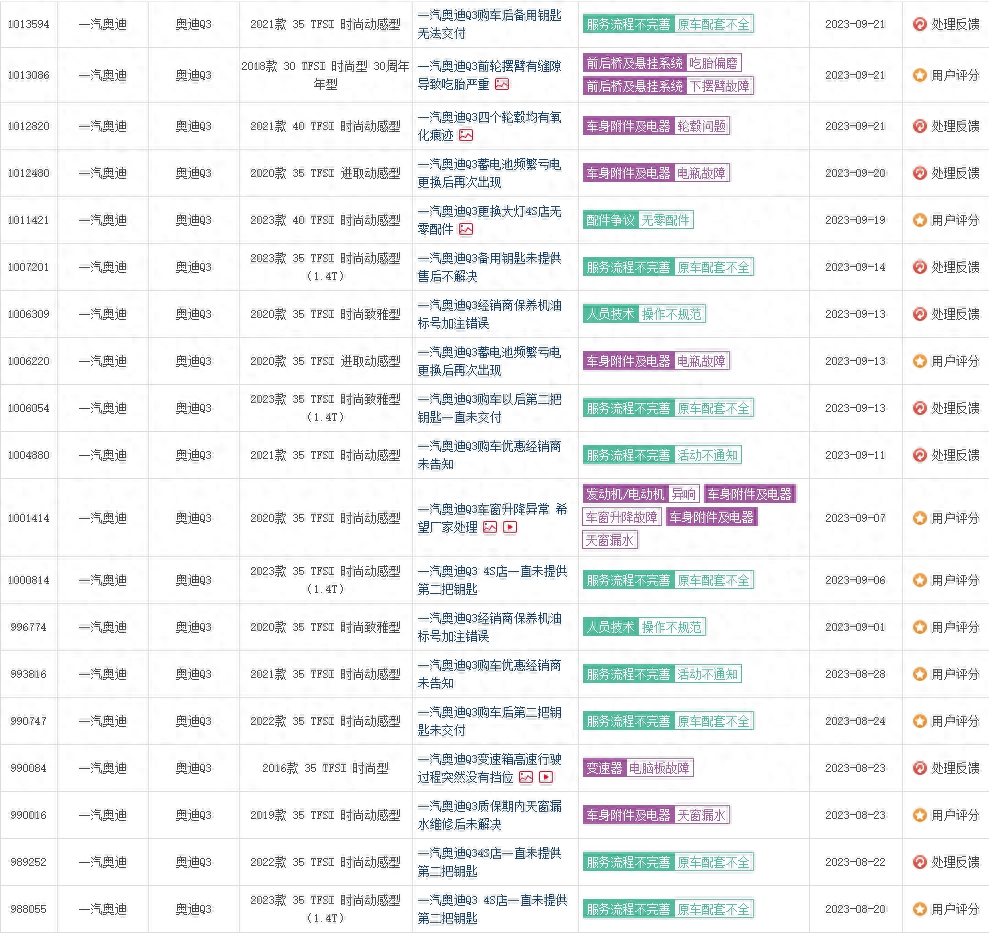The height and width of the screenshot is (933, 989).
Task: Open complaint "一汽奥迪Q3购车后第二把钥匙未交付"
Action: pos(489,721)
